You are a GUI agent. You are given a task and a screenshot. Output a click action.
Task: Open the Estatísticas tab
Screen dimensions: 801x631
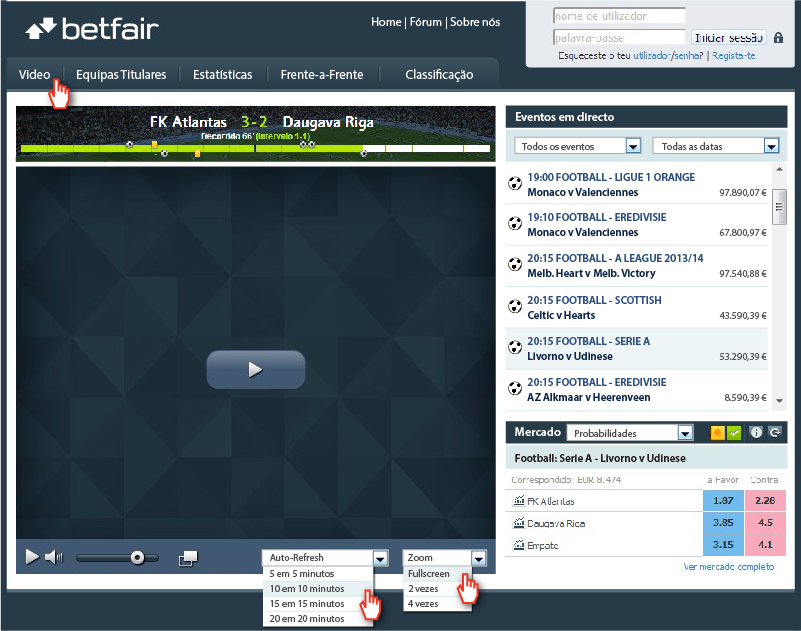(x=223, y=75)
